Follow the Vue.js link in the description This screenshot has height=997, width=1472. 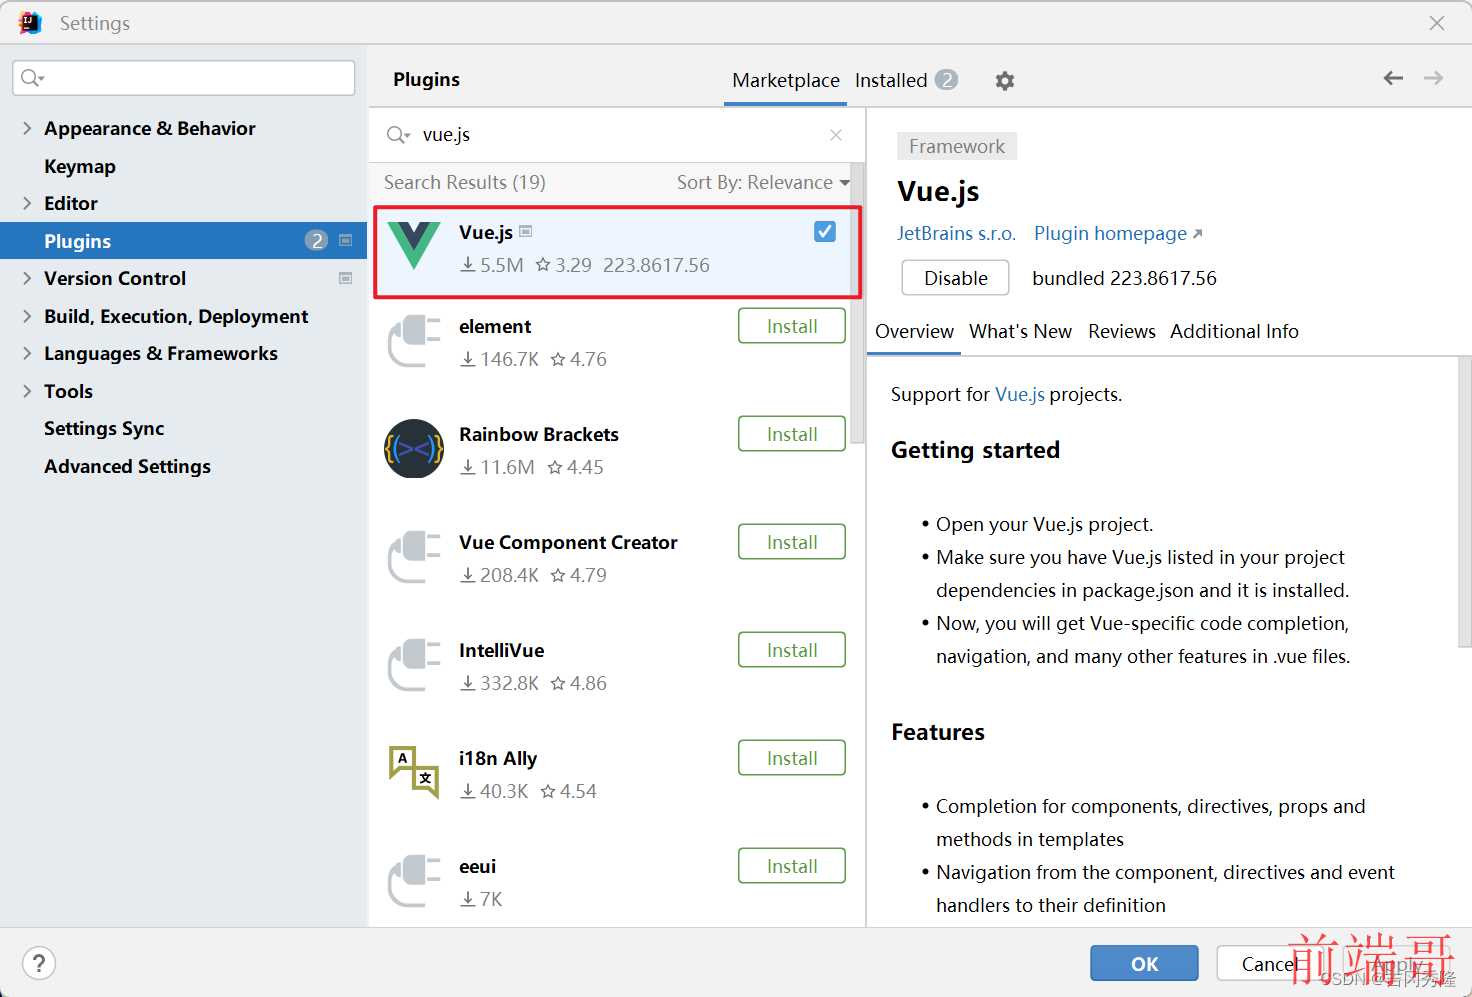coord(1020,394)
